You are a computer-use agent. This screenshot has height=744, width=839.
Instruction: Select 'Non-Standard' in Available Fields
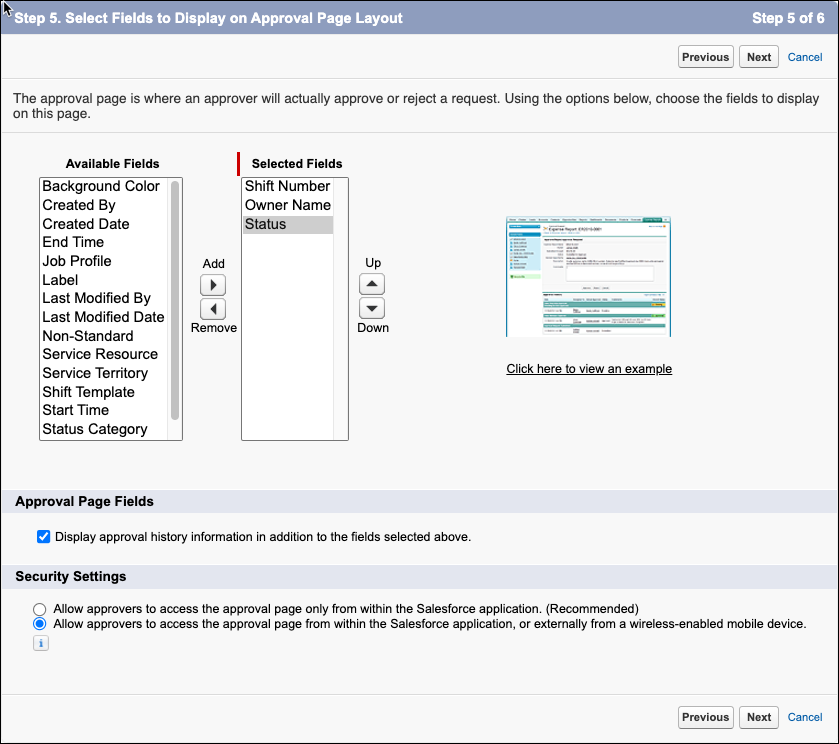click(x=104, y=336)
